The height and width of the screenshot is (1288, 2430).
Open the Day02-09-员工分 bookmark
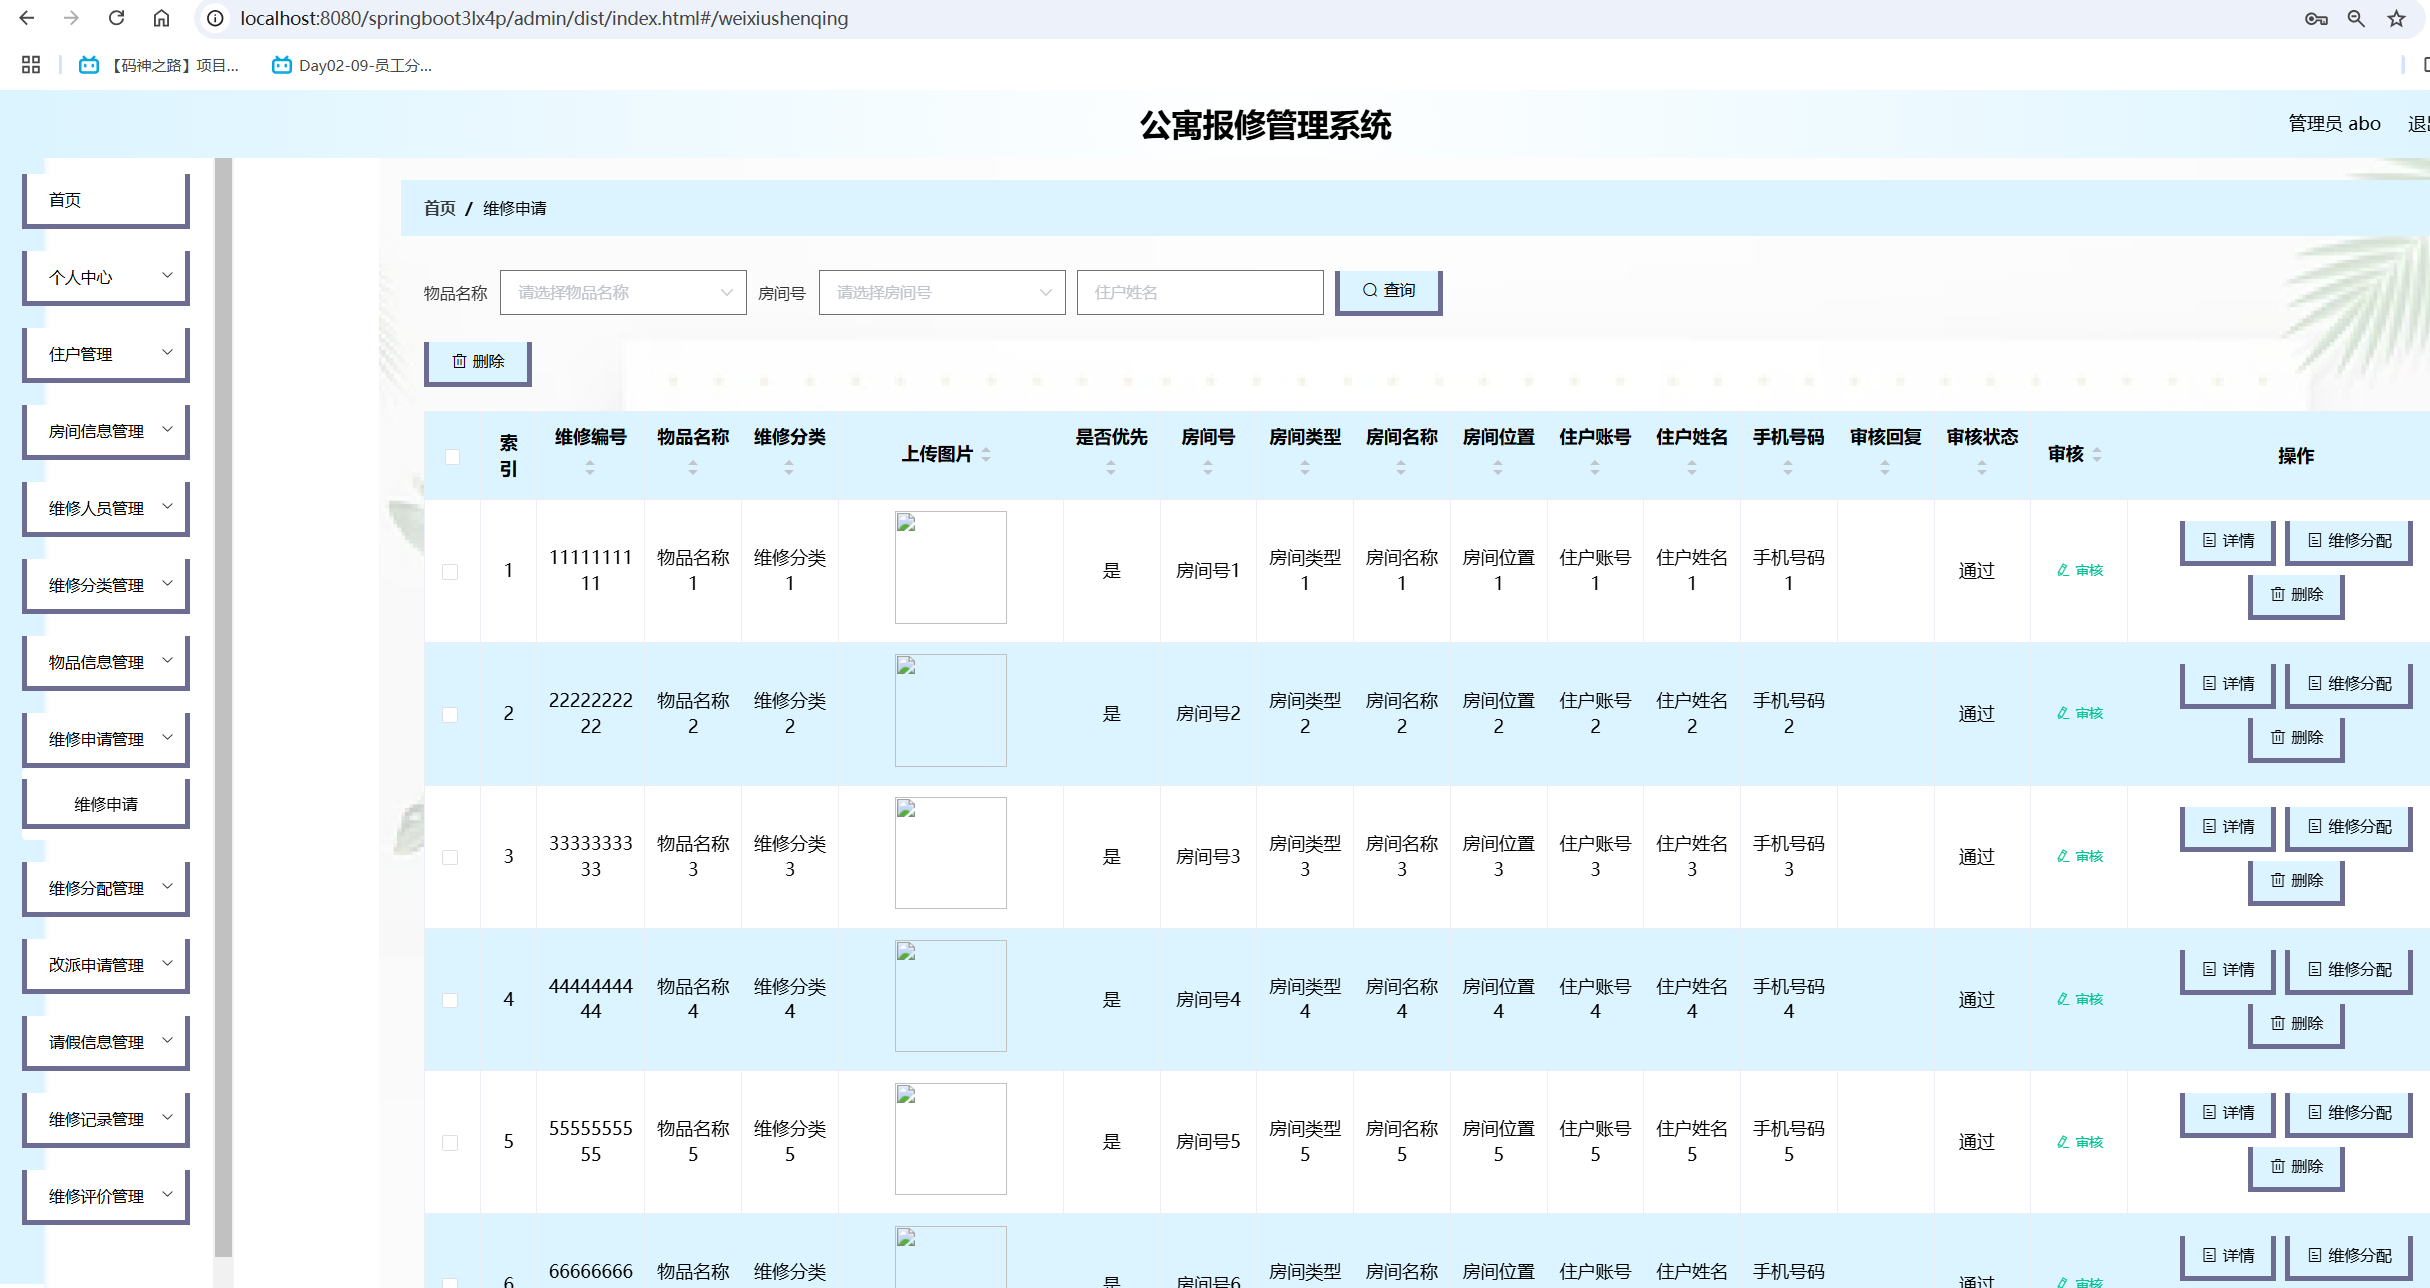click(352, 65)
